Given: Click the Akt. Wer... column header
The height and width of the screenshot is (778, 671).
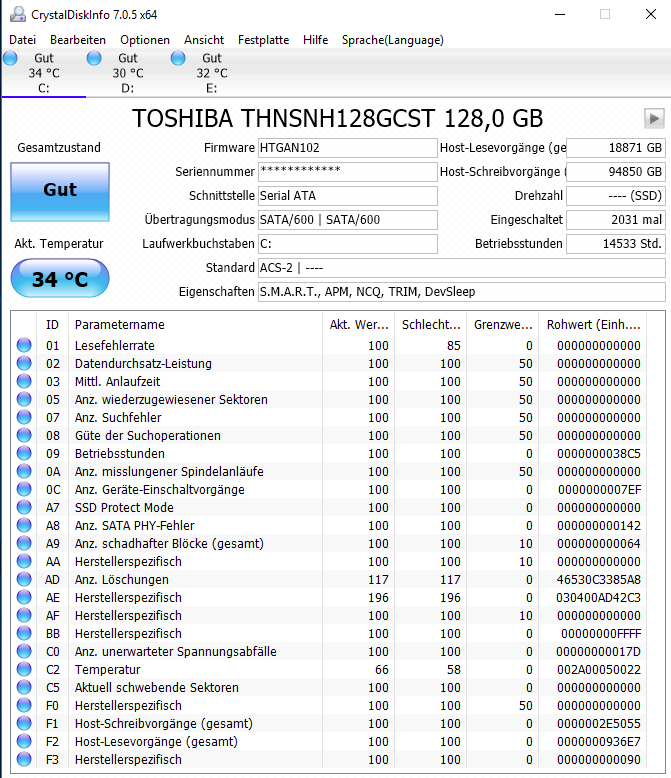Looking at the screenshot, I should [358, 324].
